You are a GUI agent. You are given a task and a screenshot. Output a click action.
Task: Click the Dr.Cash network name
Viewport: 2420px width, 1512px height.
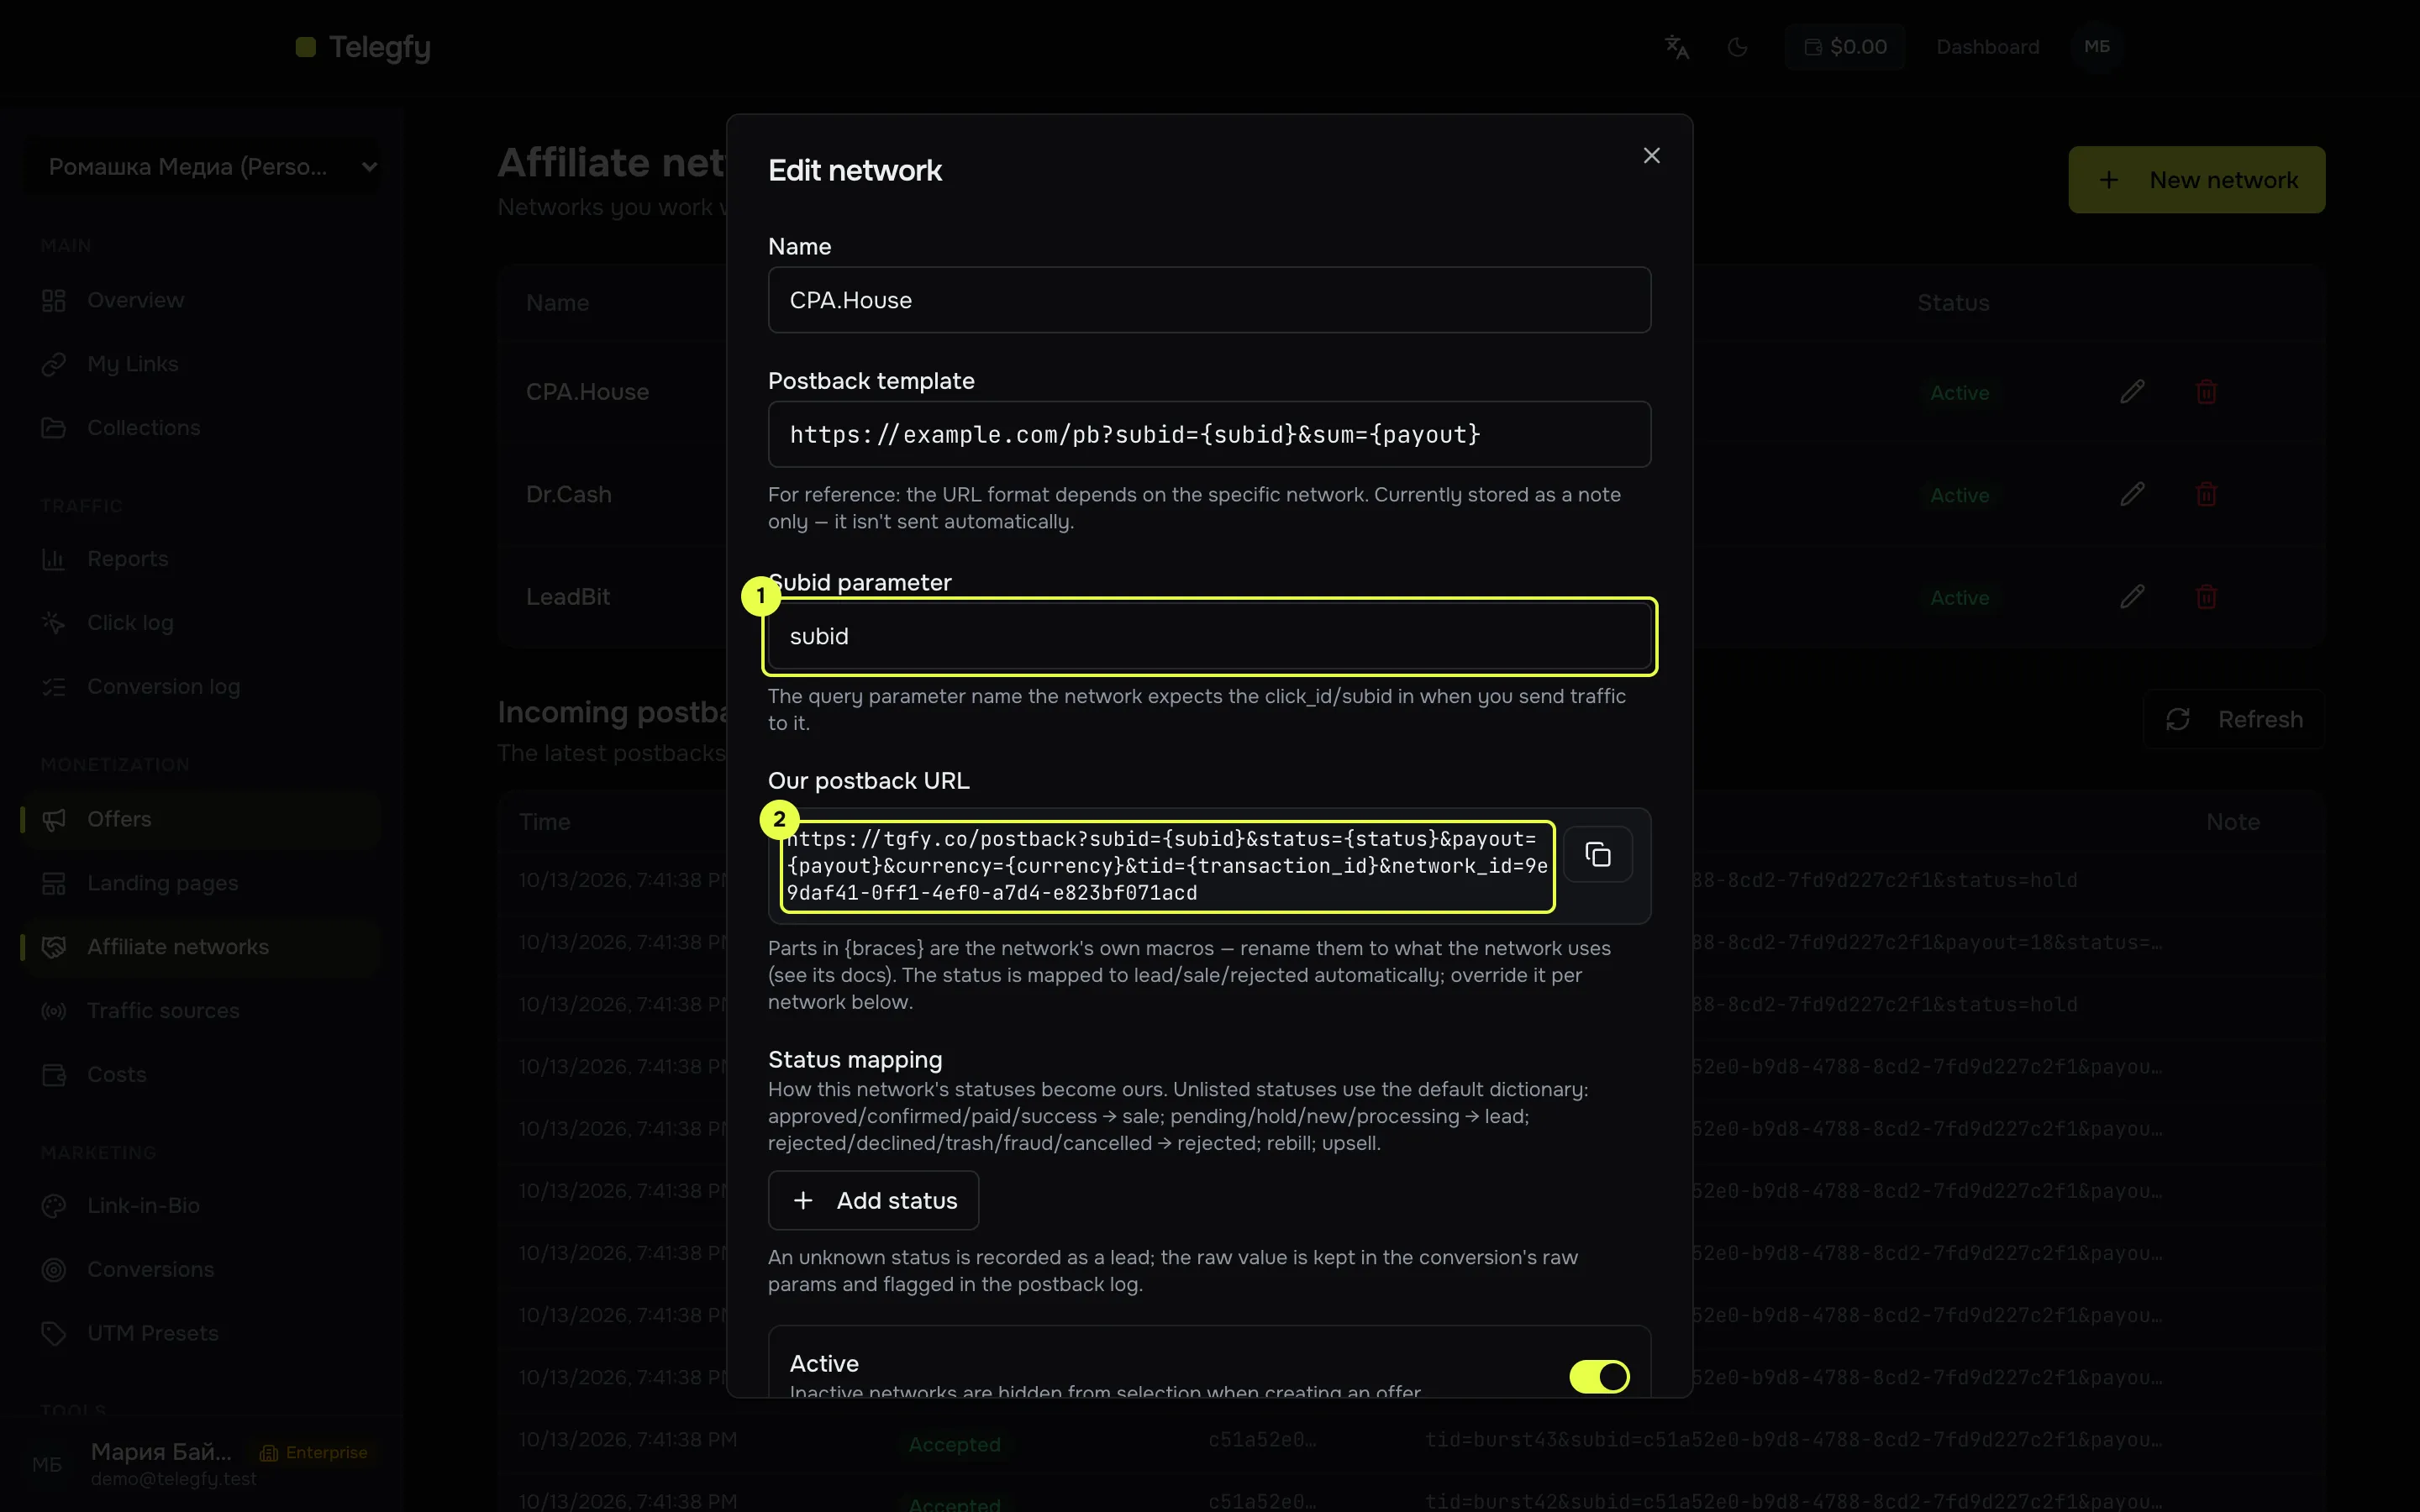569,494
